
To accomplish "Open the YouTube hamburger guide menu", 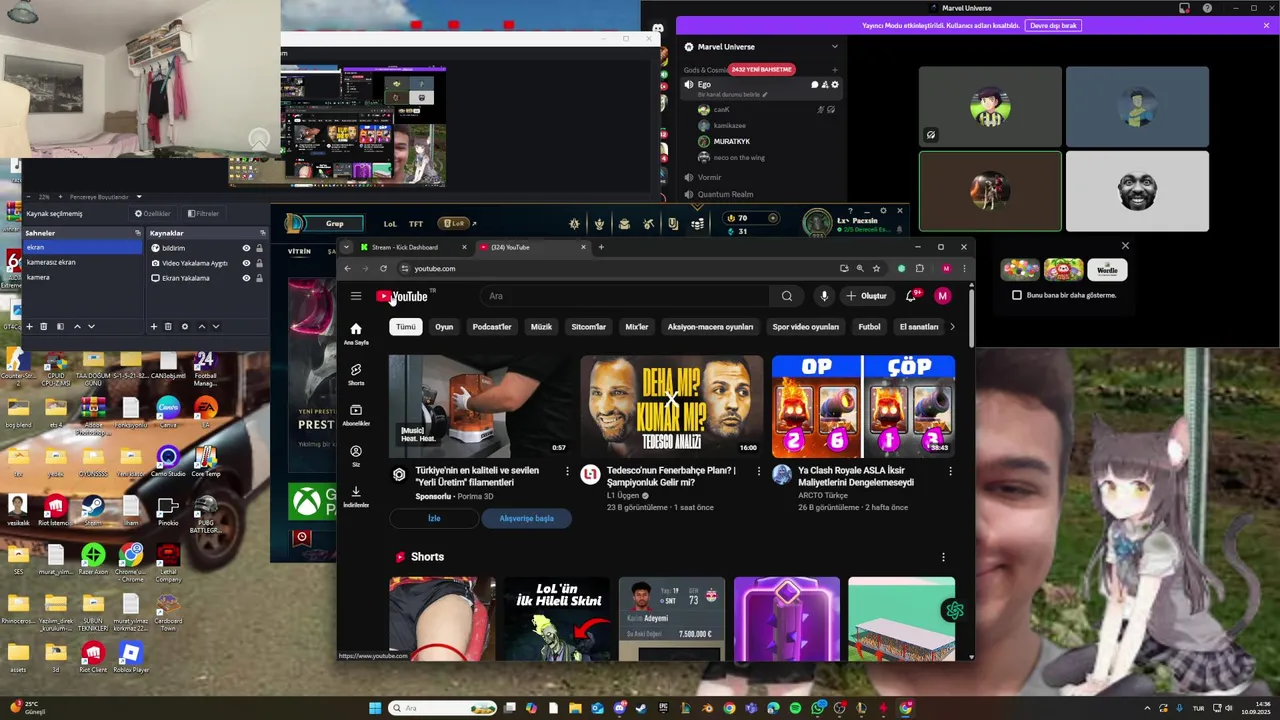I will (x=356, y=296).
